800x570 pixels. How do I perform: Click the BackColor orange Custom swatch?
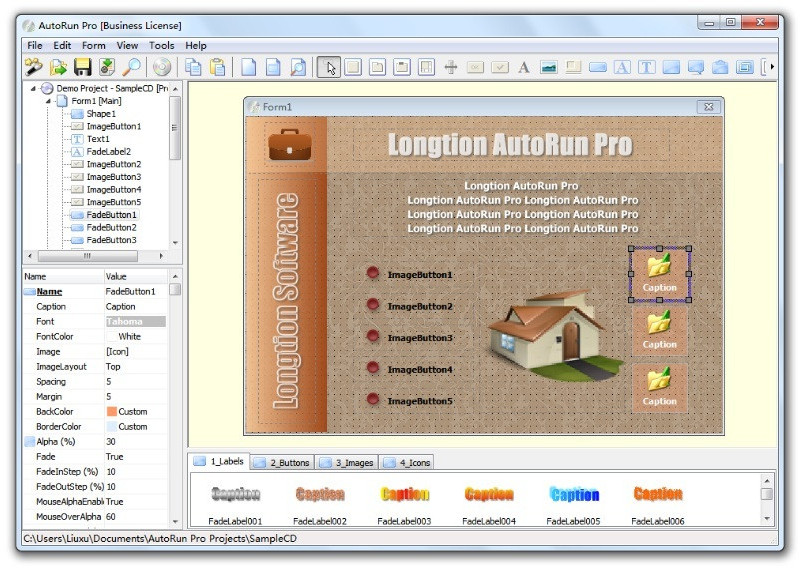(x=112, y=412)
